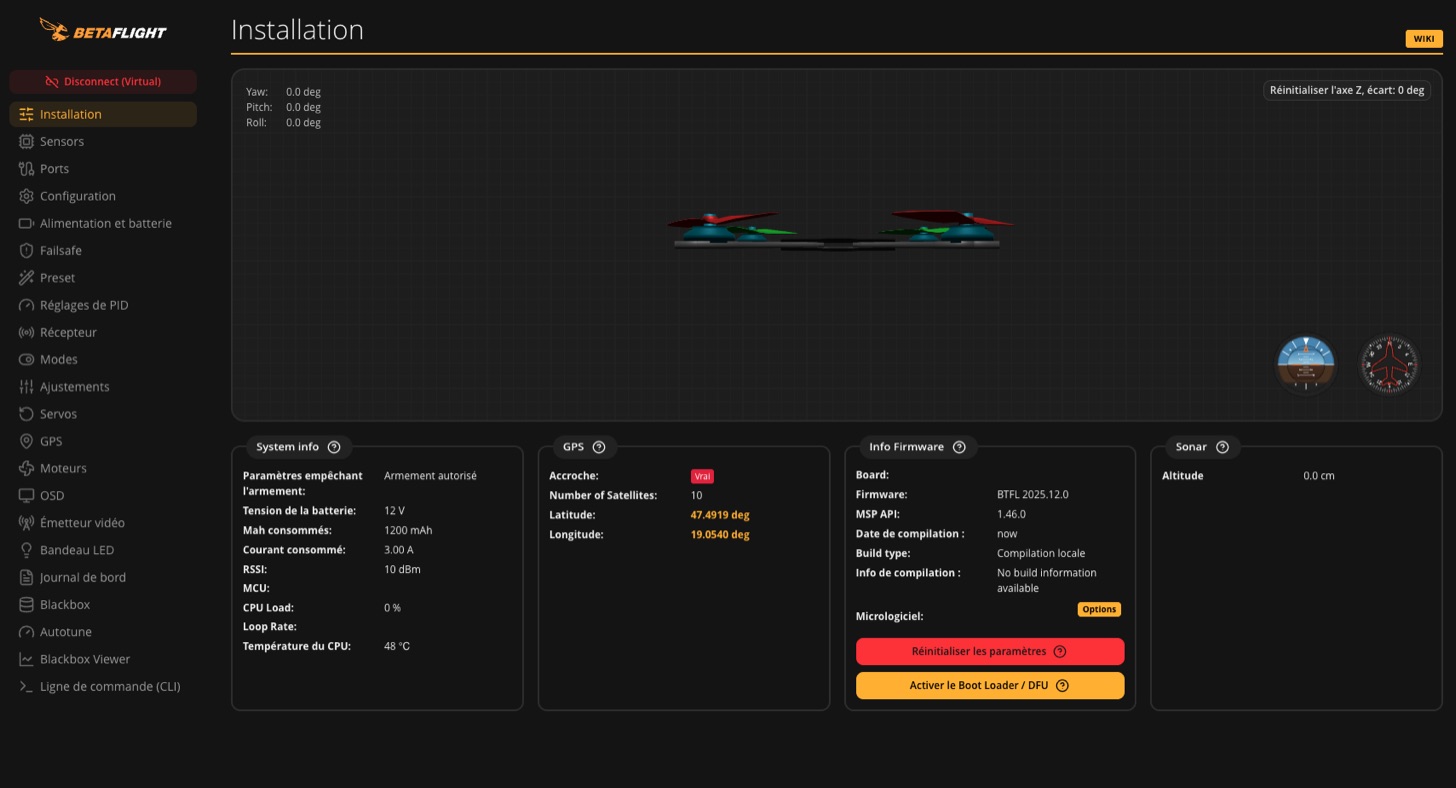
Task: Open the WIKI link
Action: 1424,39
